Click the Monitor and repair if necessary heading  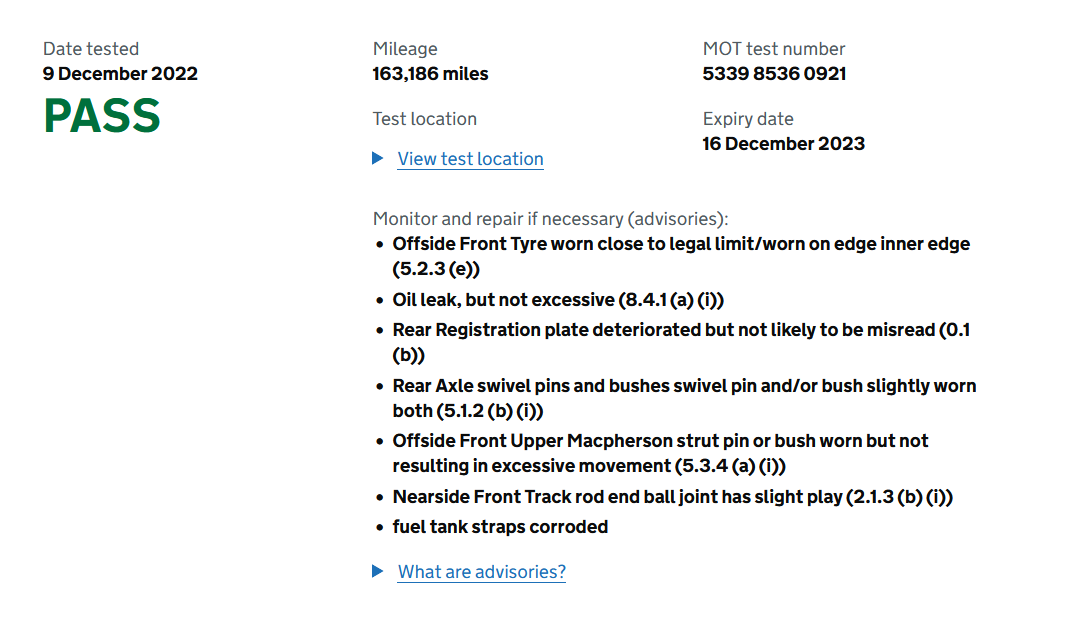click(551, 219)
